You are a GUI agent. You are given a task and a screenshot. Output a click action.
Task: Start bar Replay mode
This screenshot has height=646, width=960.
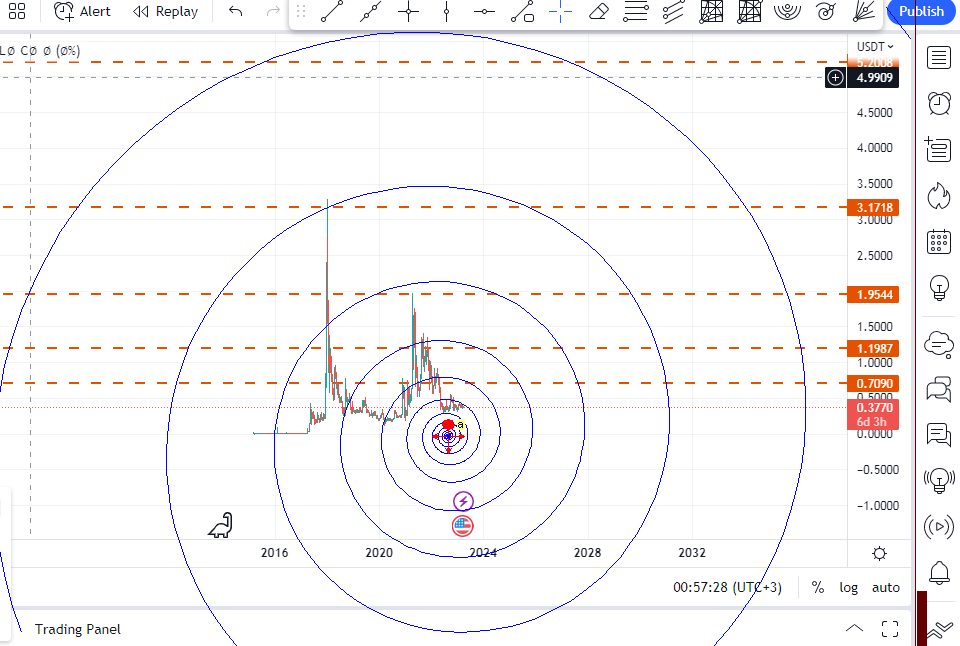pyautogui.click(x=166, y=11)
